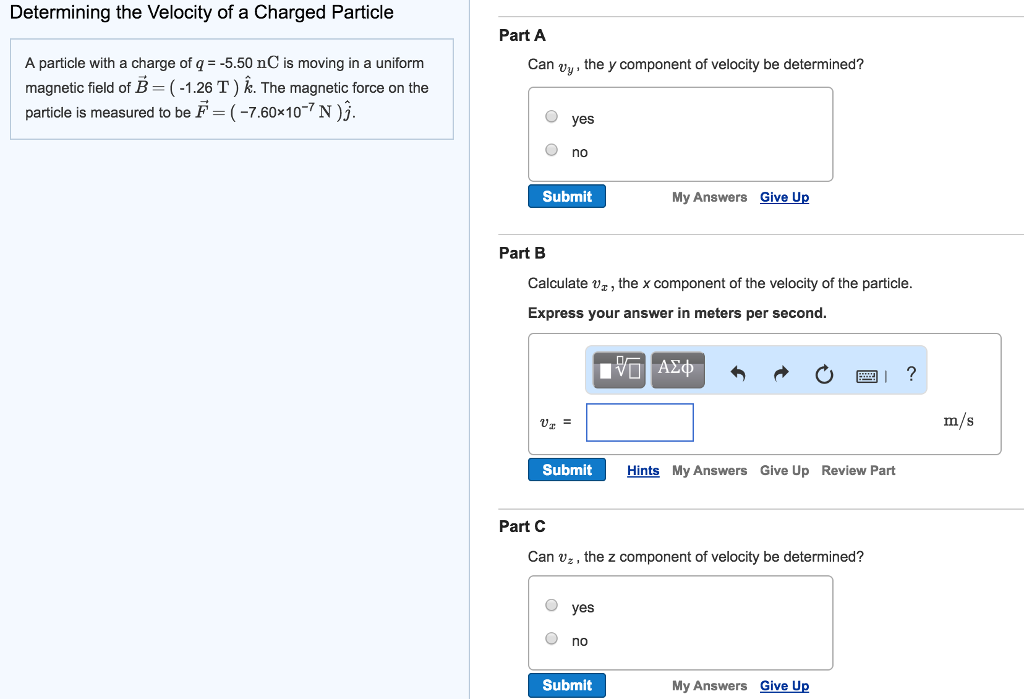Click the vx answer input box
Viewport: 1024px width, 699px height.
click(x=639, y=422)
